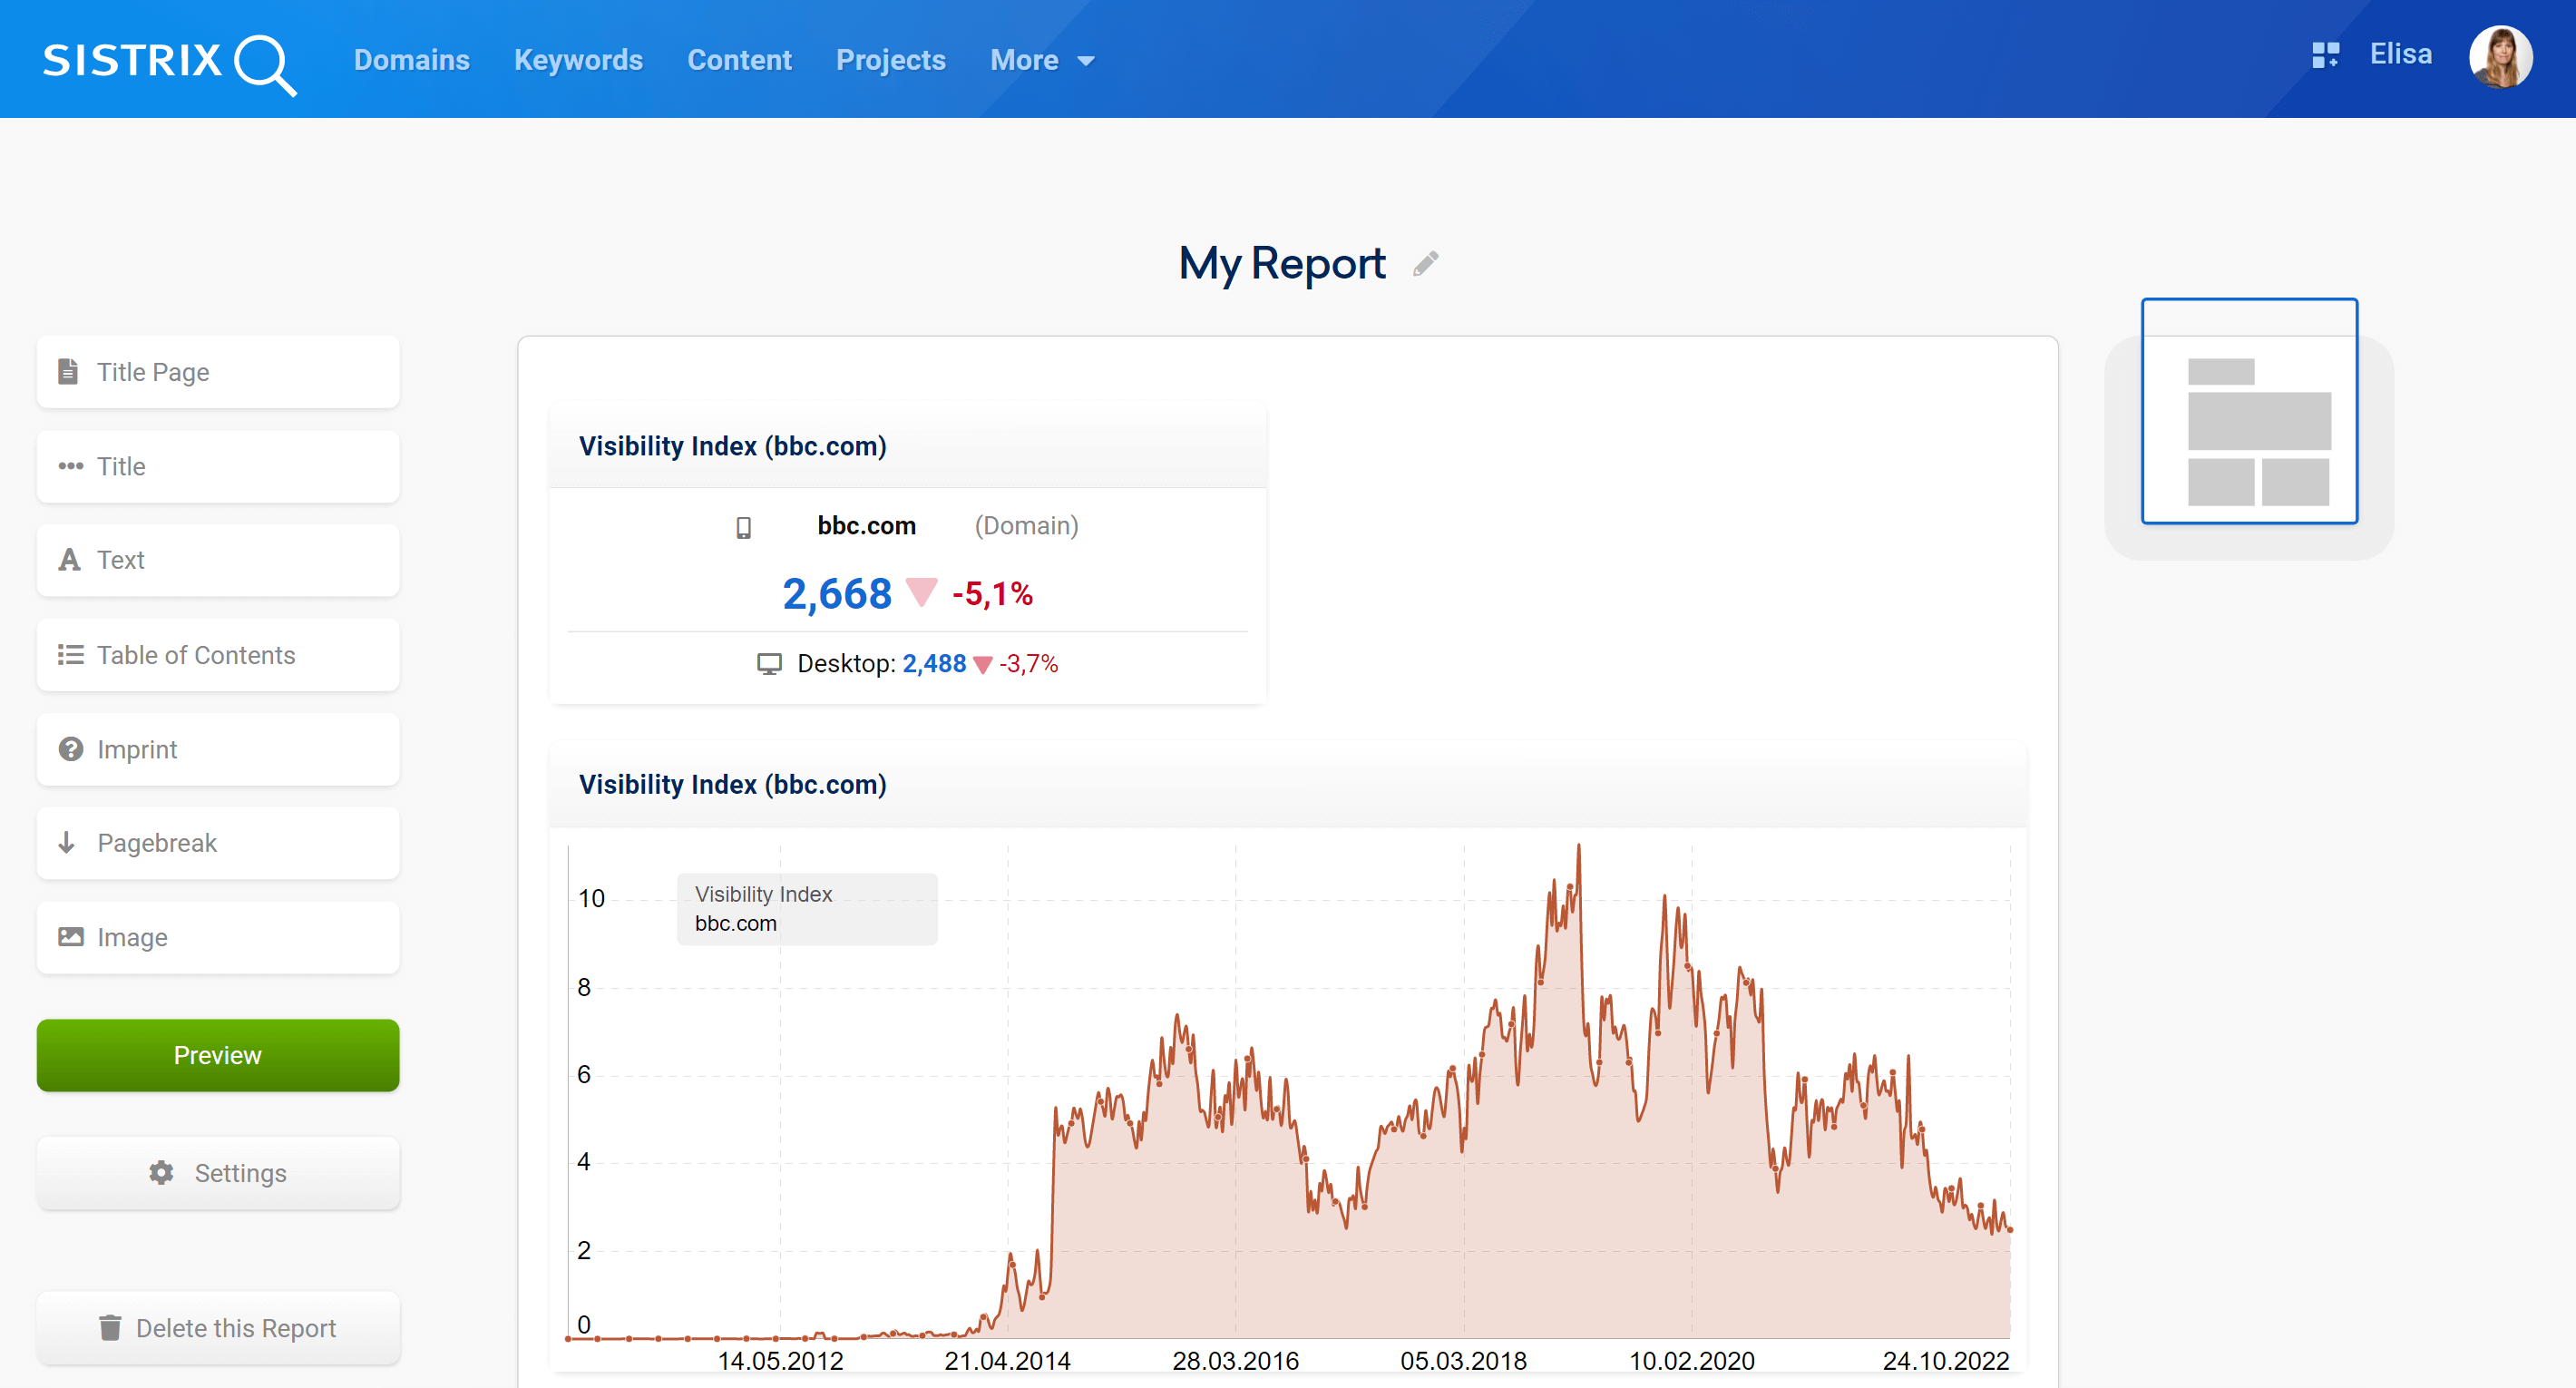Select the Desktop 2,488 value
The image size is (2576, 1388).
(x=934, y=664)
